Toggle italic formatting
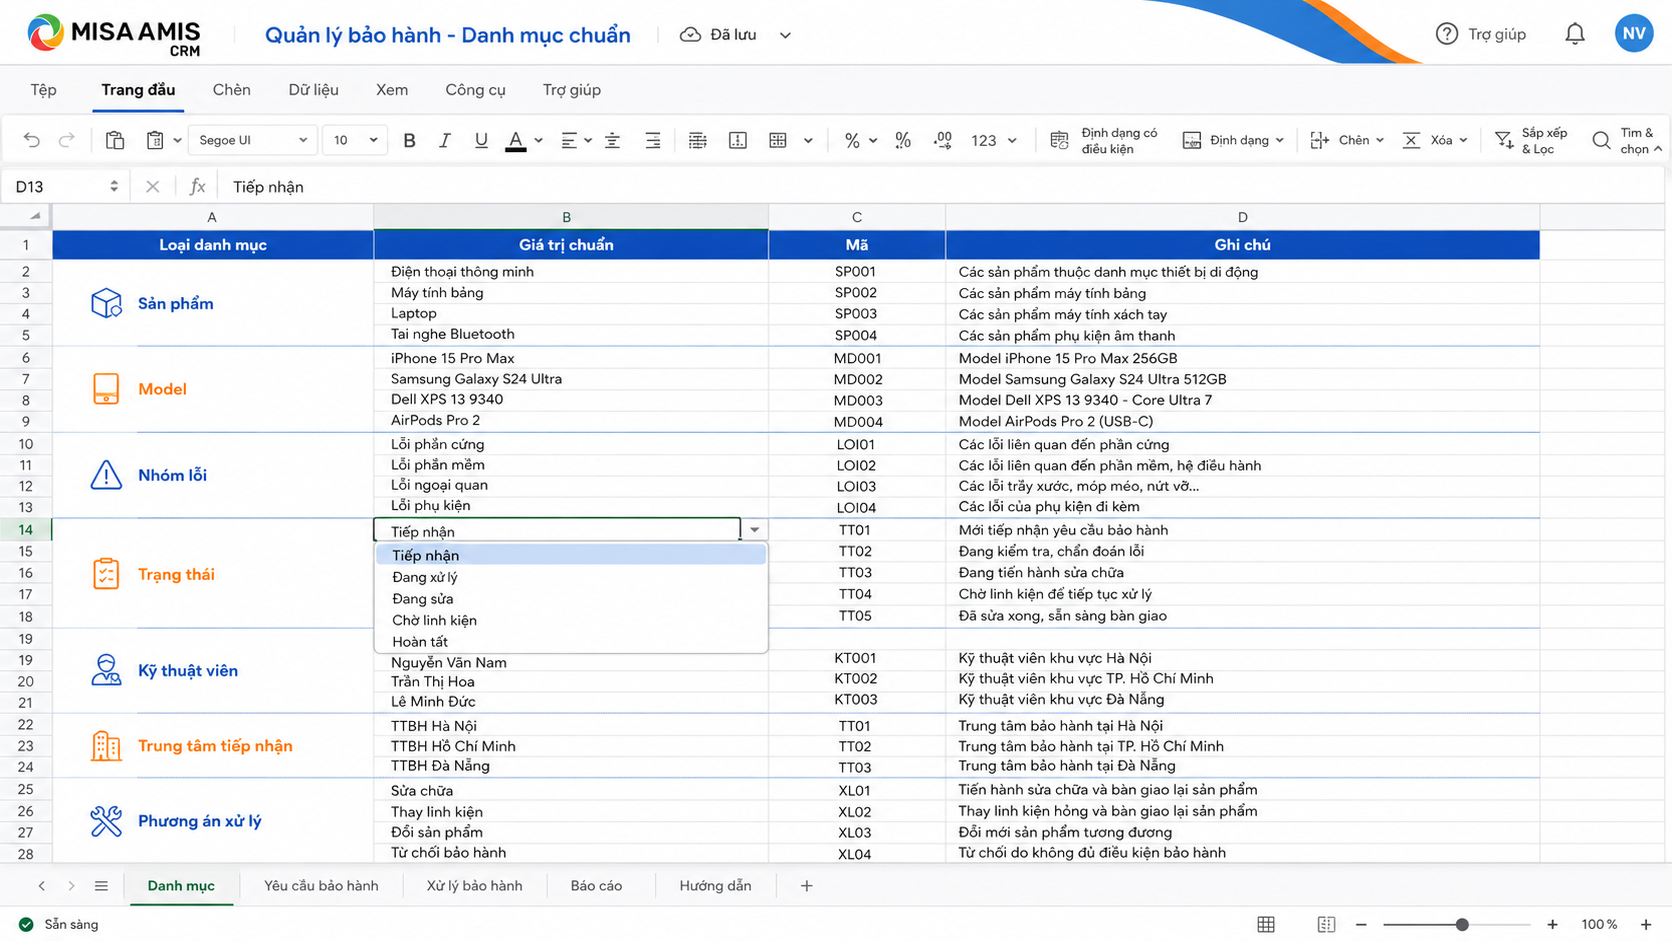Image resolution: width=1672 pixels, height=941 pixels. pyautogui.click(x=445, y=140)
